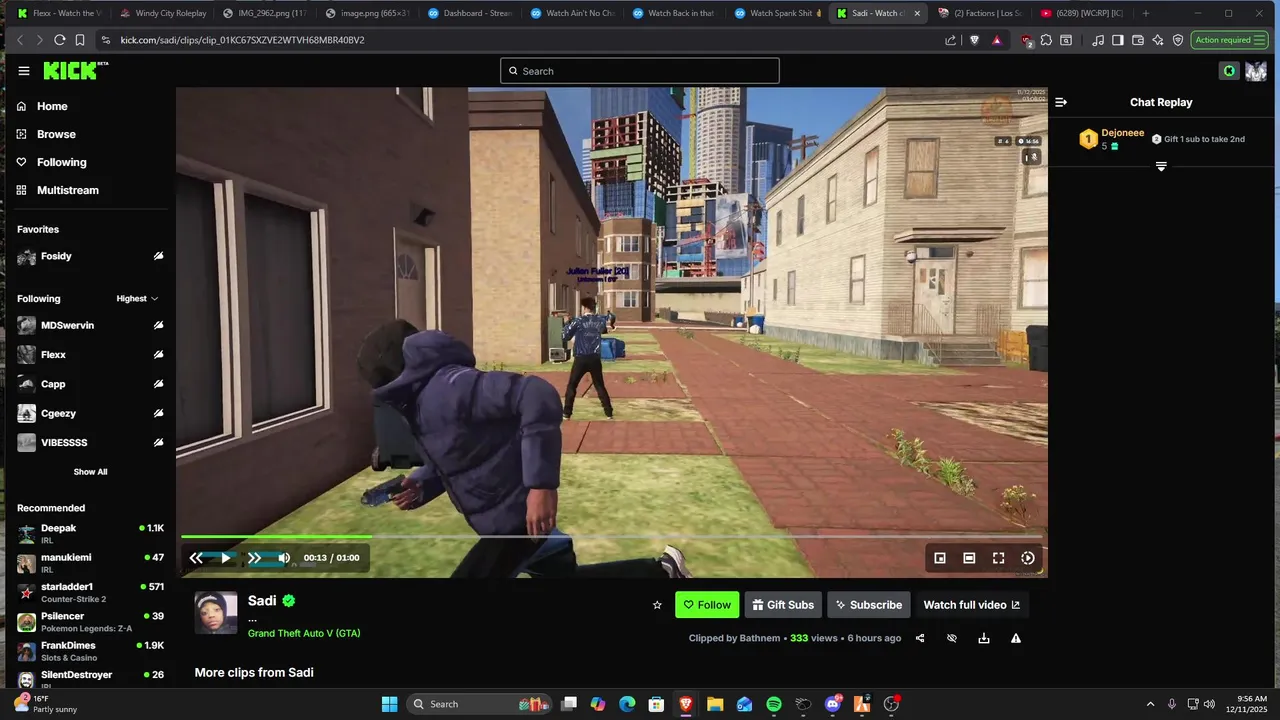Open Action required browser menu
This screenshot has height=720, width=1280.
(1229, 40)
